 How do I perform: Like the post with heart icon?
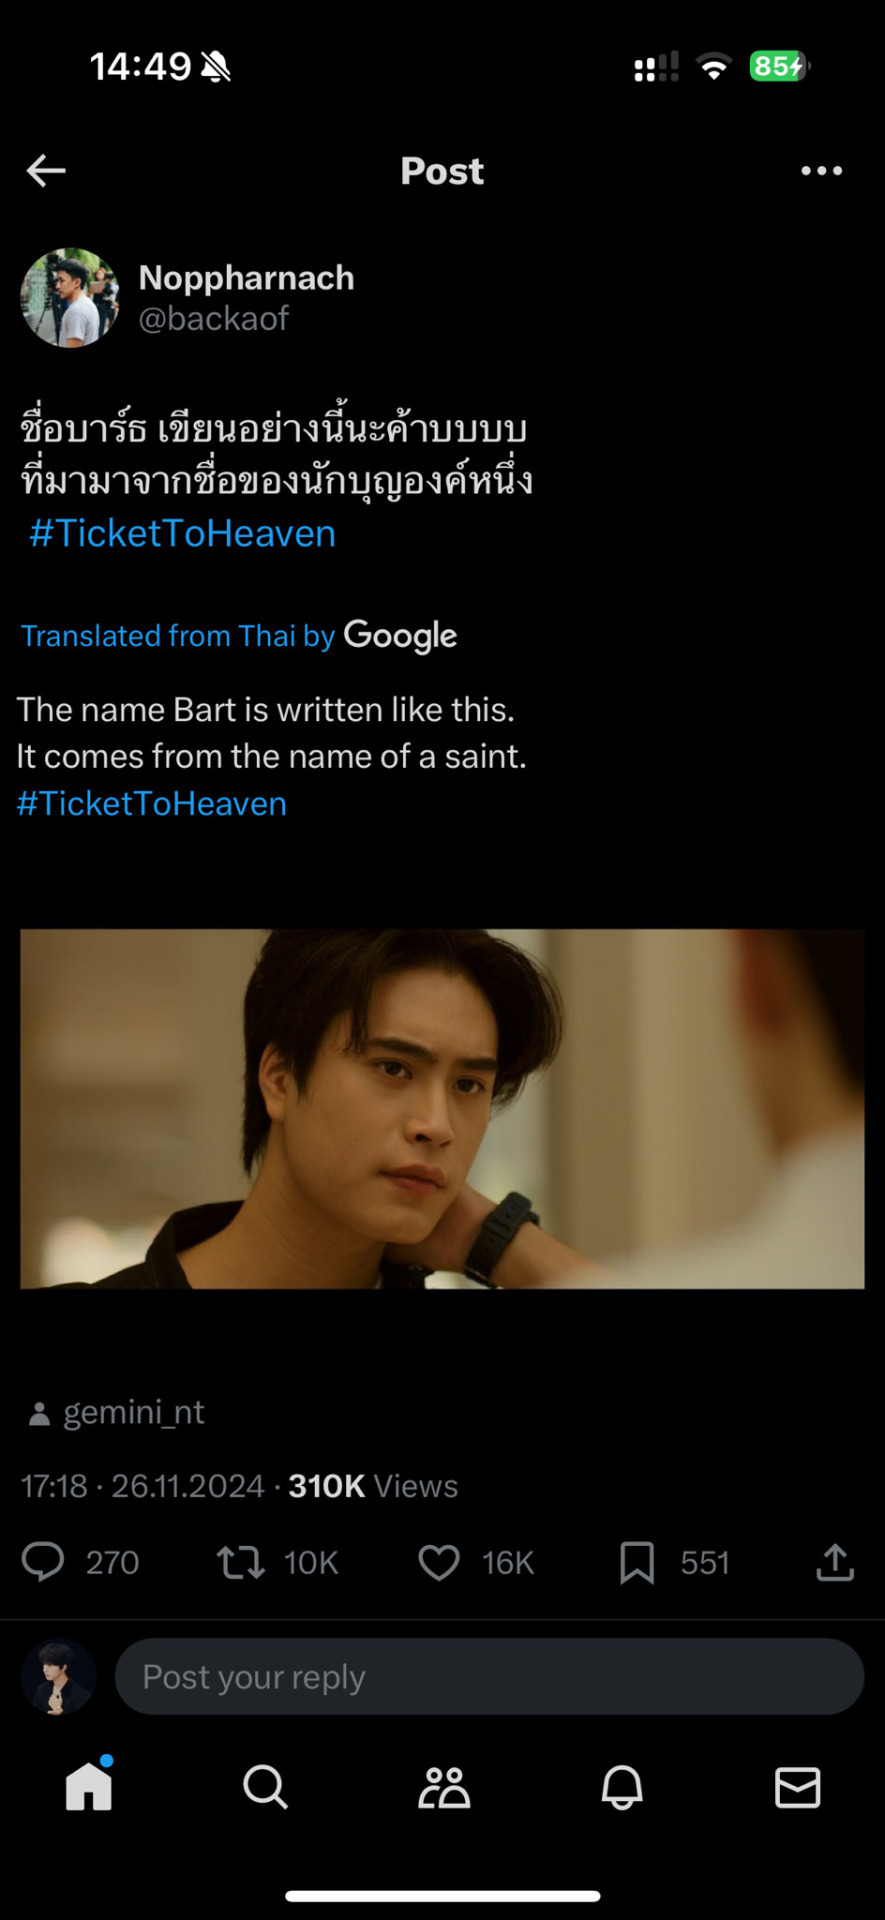439,1562
